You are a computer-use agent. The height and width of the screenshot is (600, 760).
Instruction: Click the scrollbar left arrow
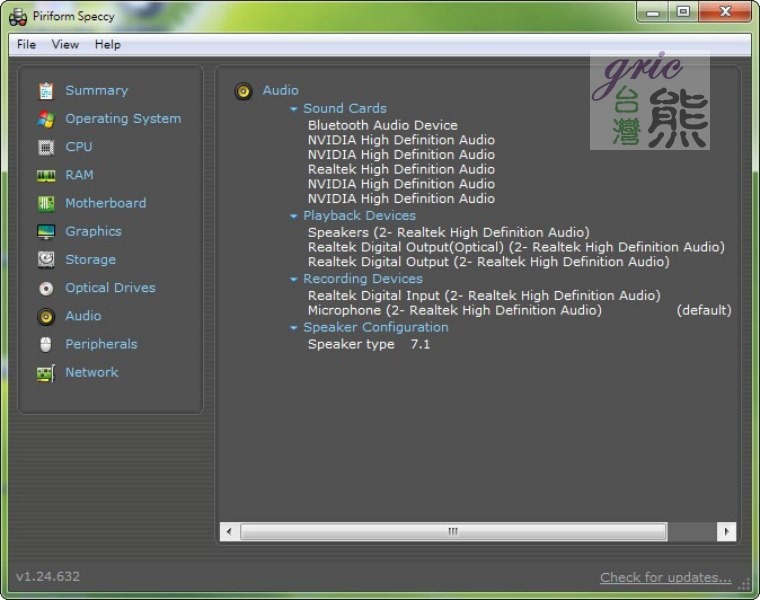click(229, 532)
